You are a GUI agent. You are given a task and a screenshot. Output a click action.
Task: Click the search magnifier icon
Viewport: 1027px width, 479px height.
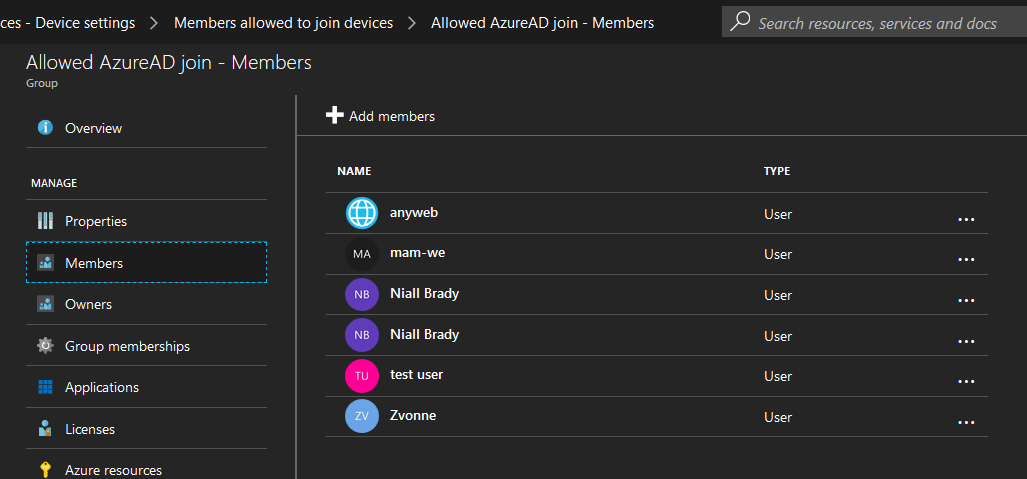(x=740, y=21)
